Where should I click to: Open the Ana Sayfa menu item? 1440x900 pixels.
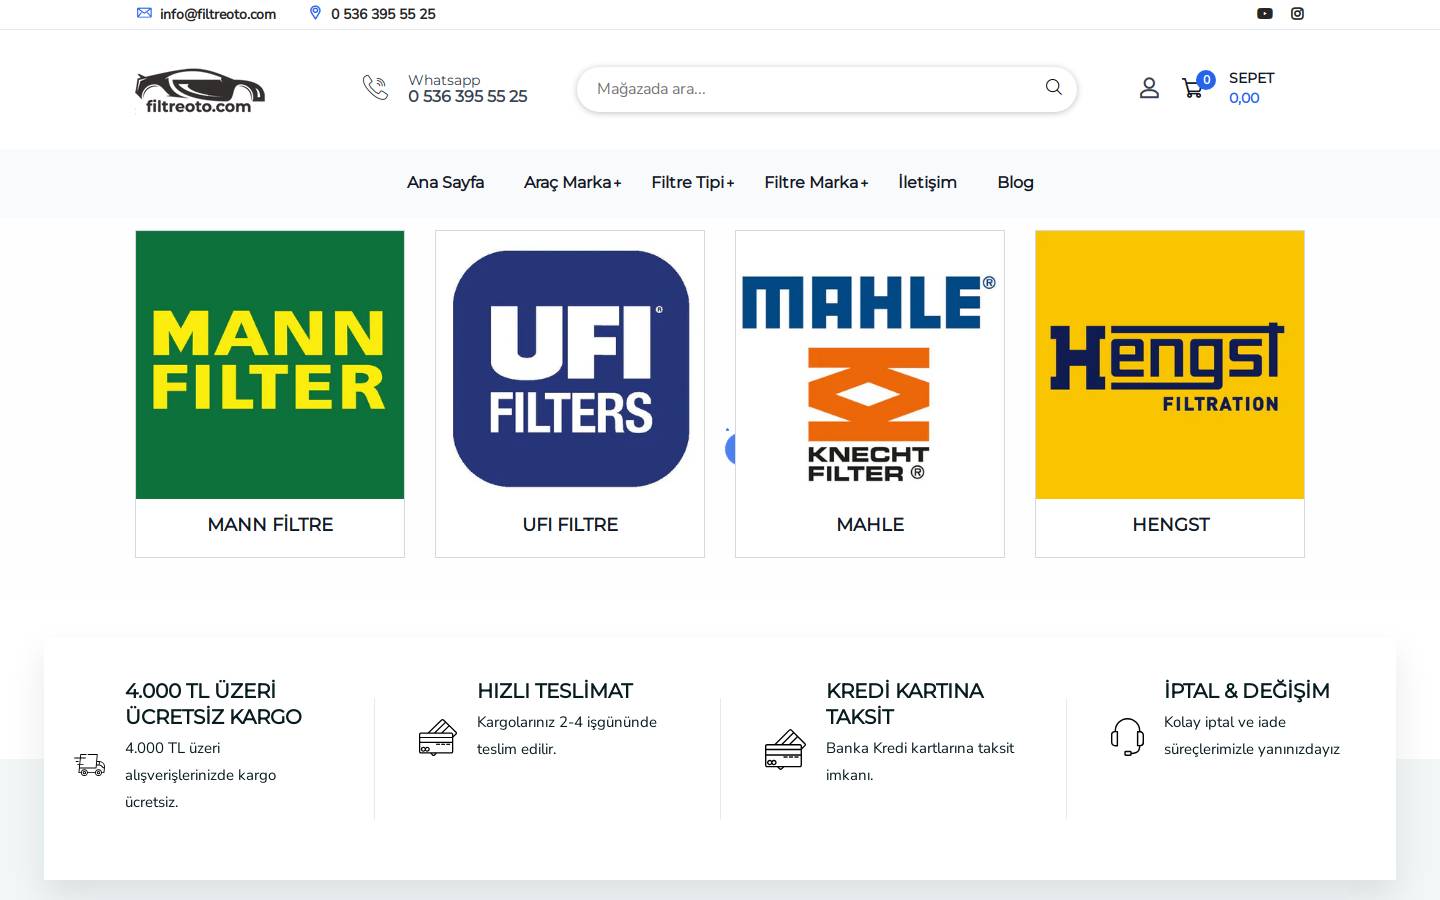(x=445, y=182)
